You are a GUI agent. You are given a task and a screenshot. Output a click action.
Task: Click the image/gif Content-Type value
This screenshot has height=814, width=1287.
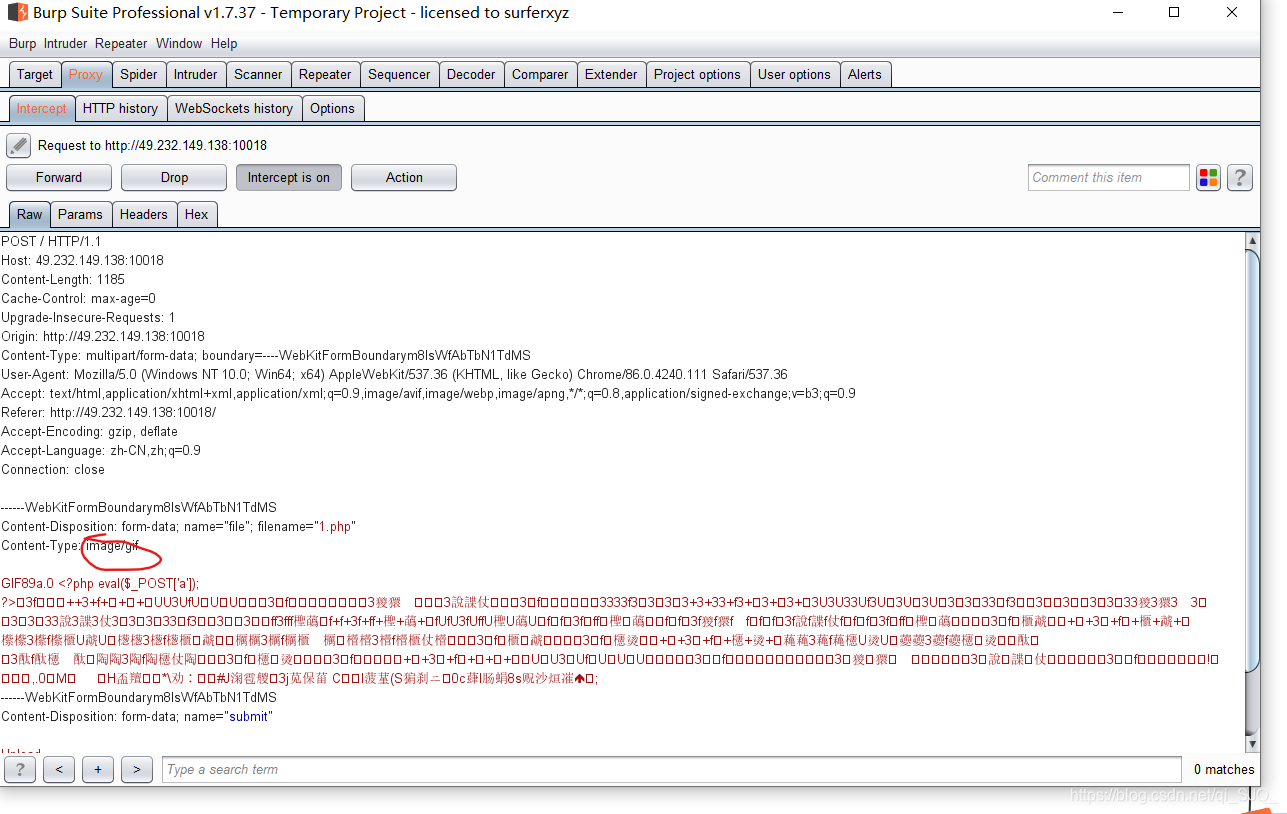pyautogui.click(x=111, y=545)
